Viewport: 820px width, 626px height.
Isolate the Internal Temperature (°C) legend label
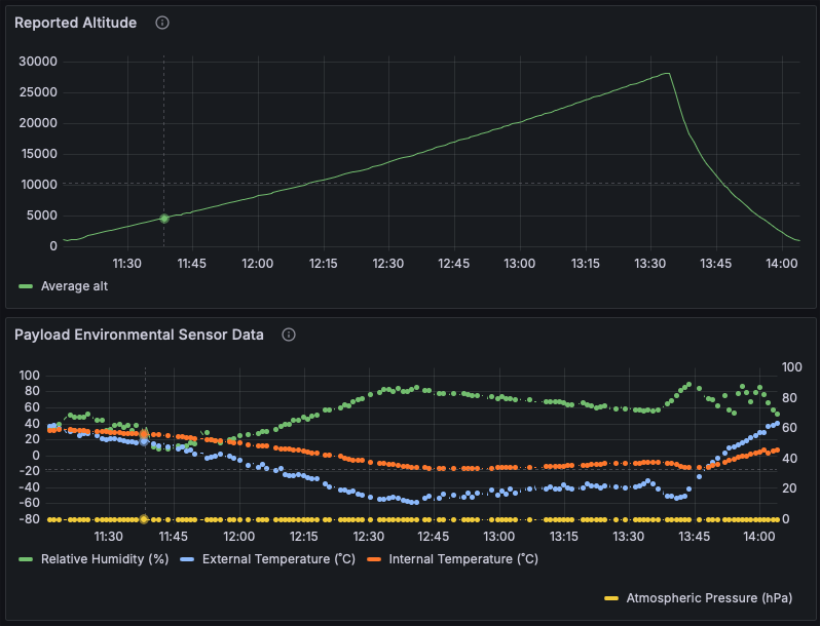click(463, 559)
